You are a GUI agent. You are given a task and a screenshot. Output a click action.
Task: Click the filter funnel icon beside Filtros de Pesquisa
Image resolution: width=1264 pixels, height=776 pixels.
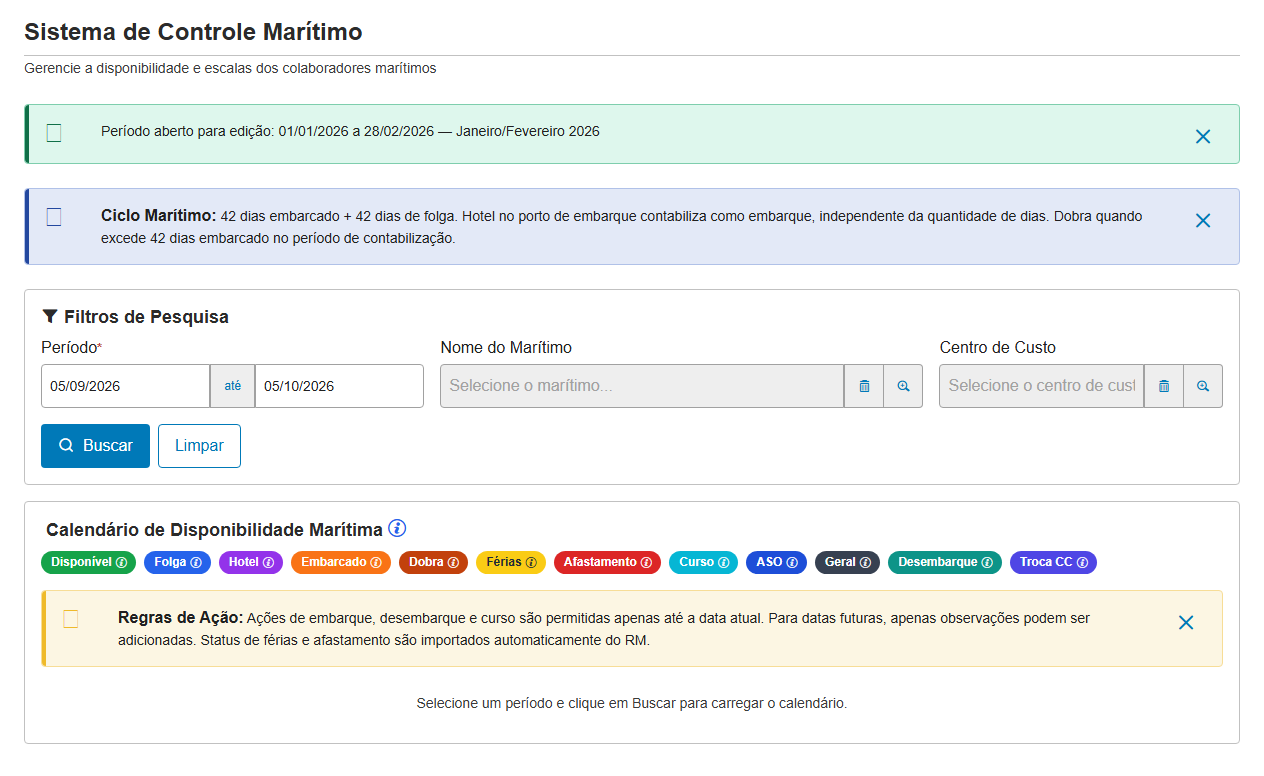50,316
